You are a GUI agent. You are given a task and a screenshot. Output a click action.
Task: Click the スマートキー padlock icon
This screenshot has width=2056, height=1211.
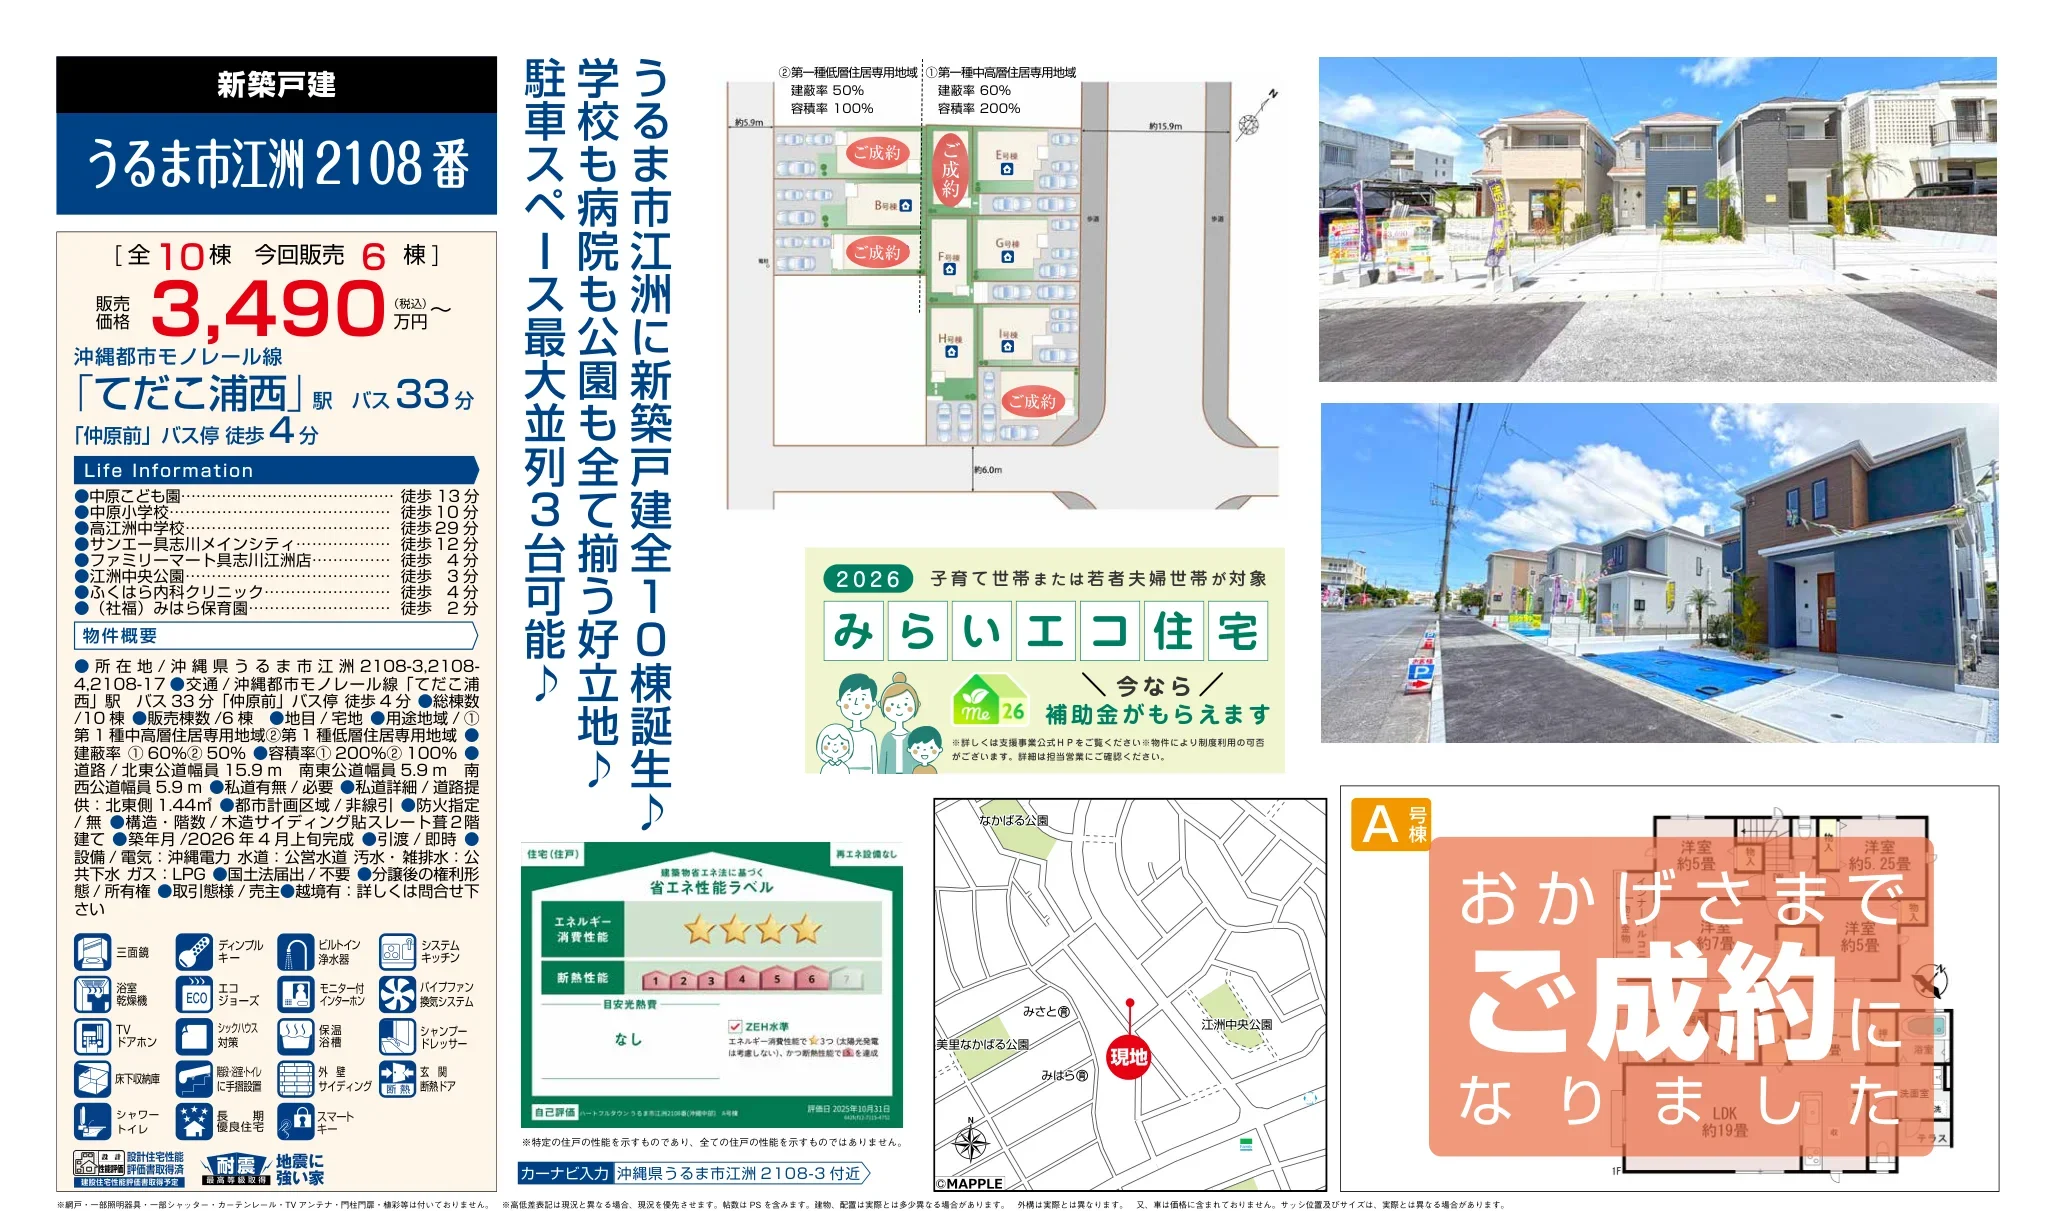(295, 1121)
